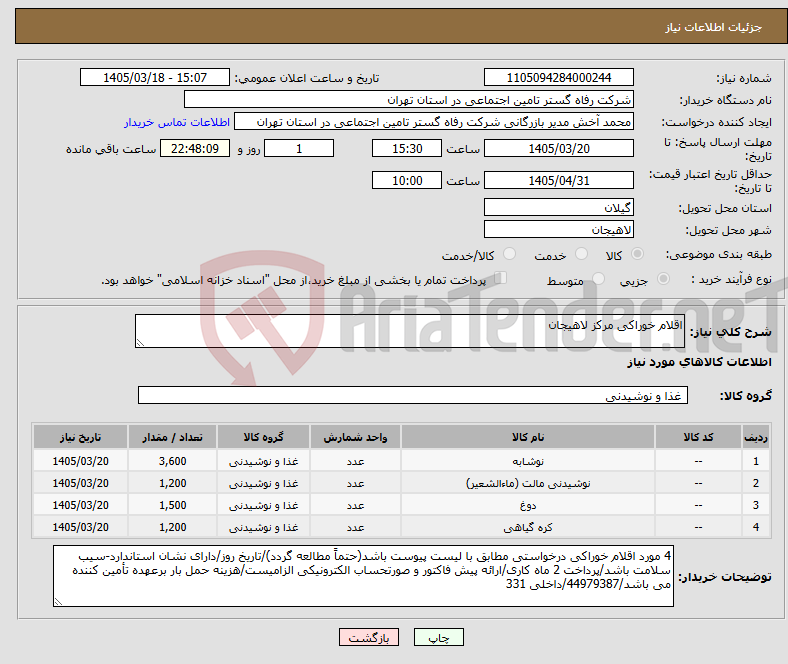Click the unit عدد in the دوغ row
Image resolution: width=788 pixels, height=664 pixels.
coord(355,505)
